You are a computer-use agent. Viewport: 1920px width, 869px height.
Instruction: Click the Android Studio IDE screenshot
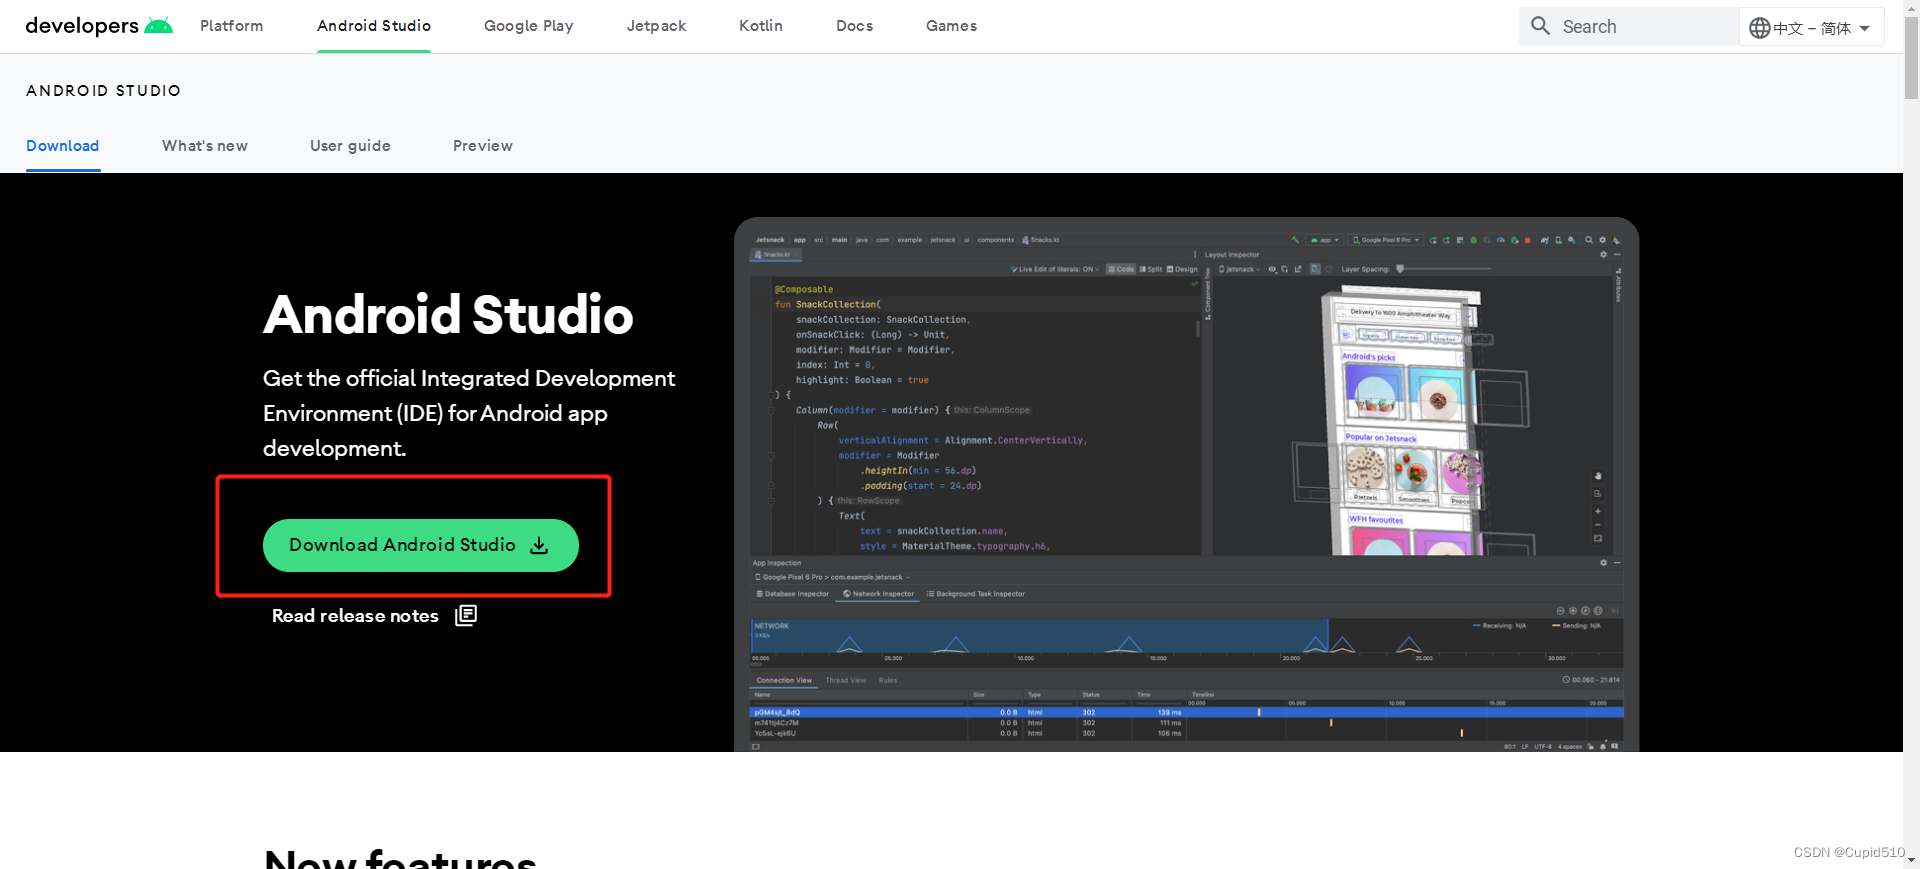coord(1186,485)
